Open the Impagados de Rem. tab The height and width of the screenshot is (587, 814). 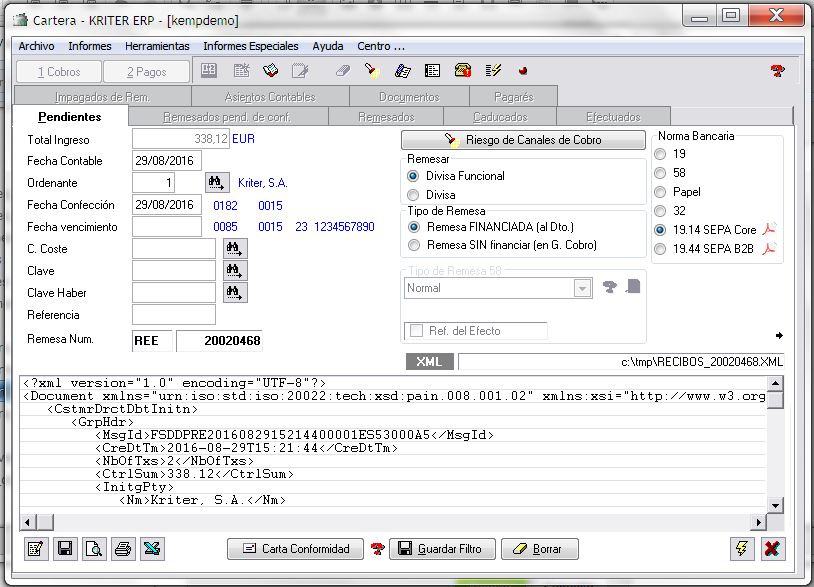[103, 97]
